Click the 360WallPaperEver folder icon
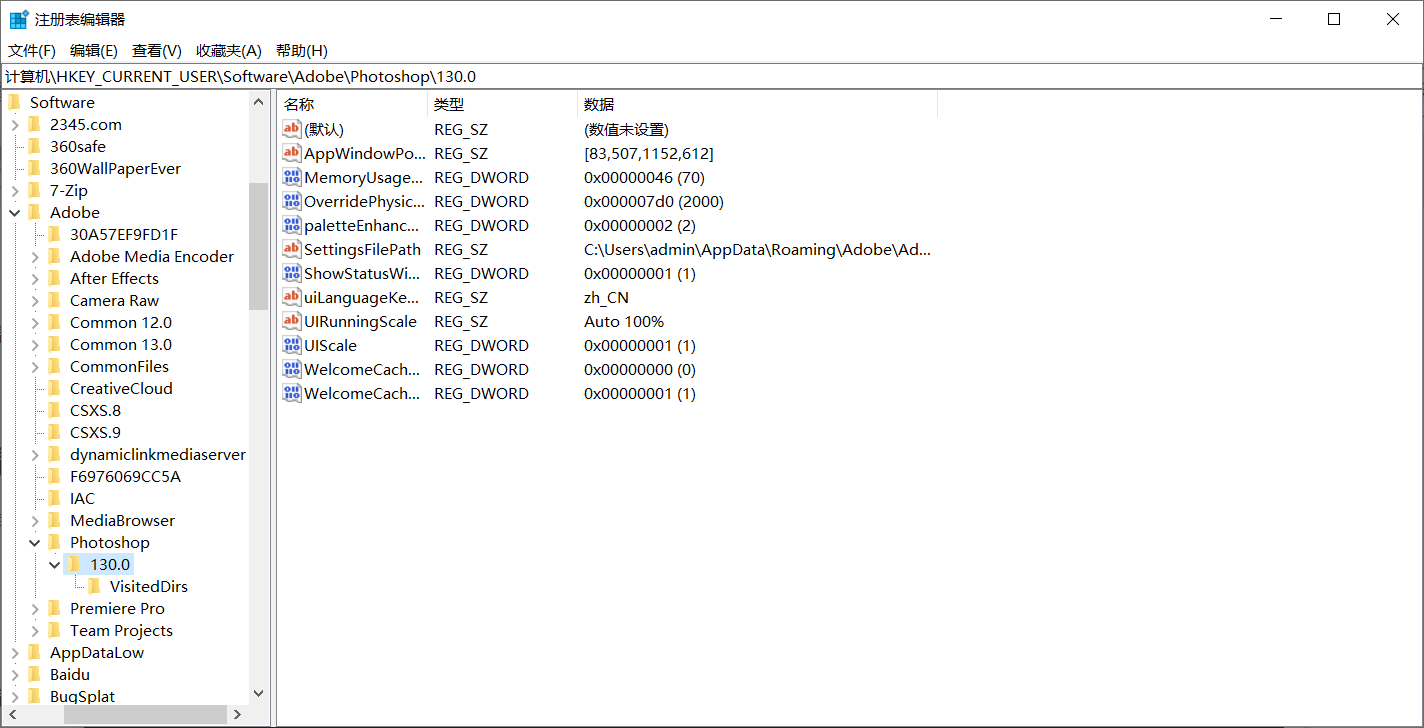 coord(35,168)
